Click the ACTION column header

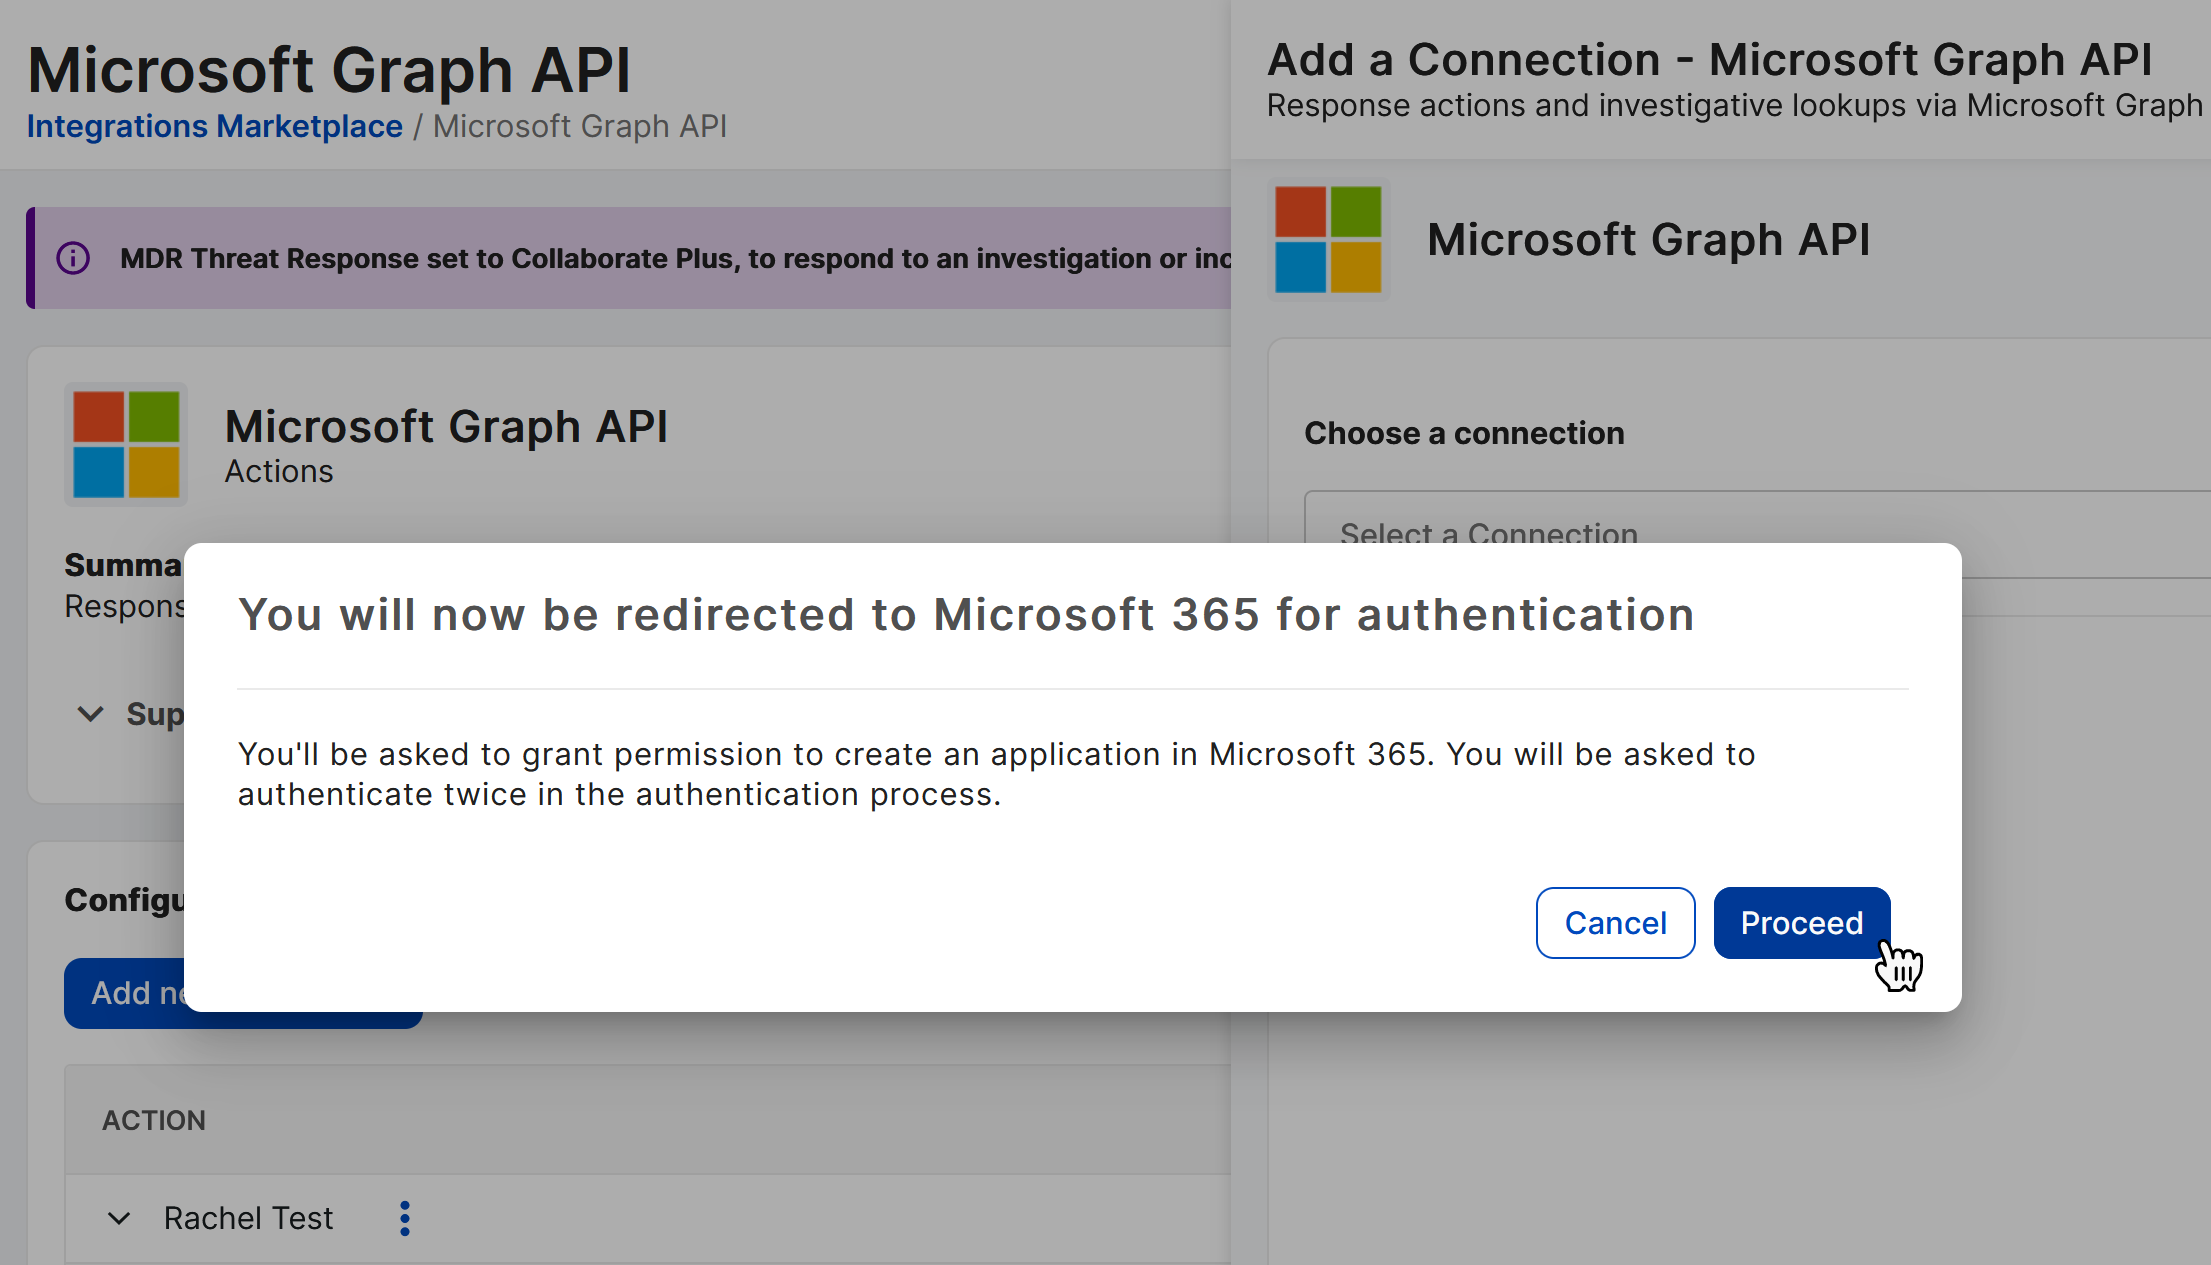pos(154,1120)
